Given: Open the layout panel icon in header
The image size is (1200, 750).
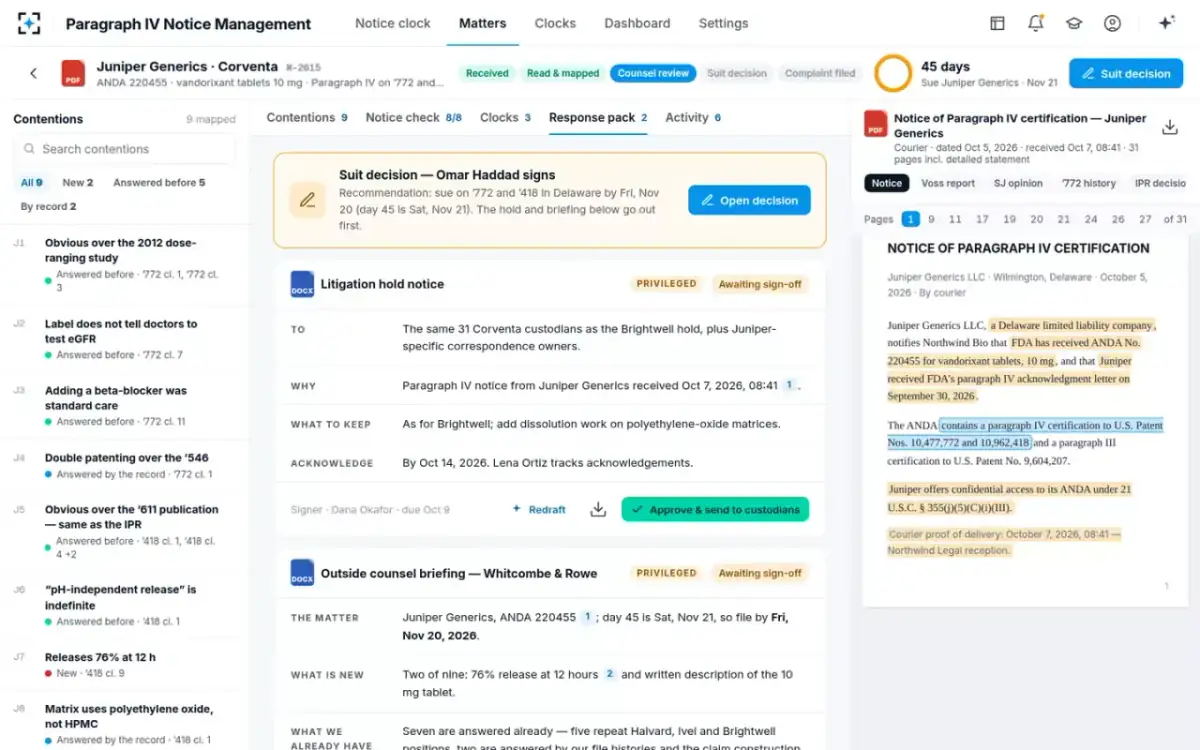Looking at the screenshot, I should coord(997,23).
